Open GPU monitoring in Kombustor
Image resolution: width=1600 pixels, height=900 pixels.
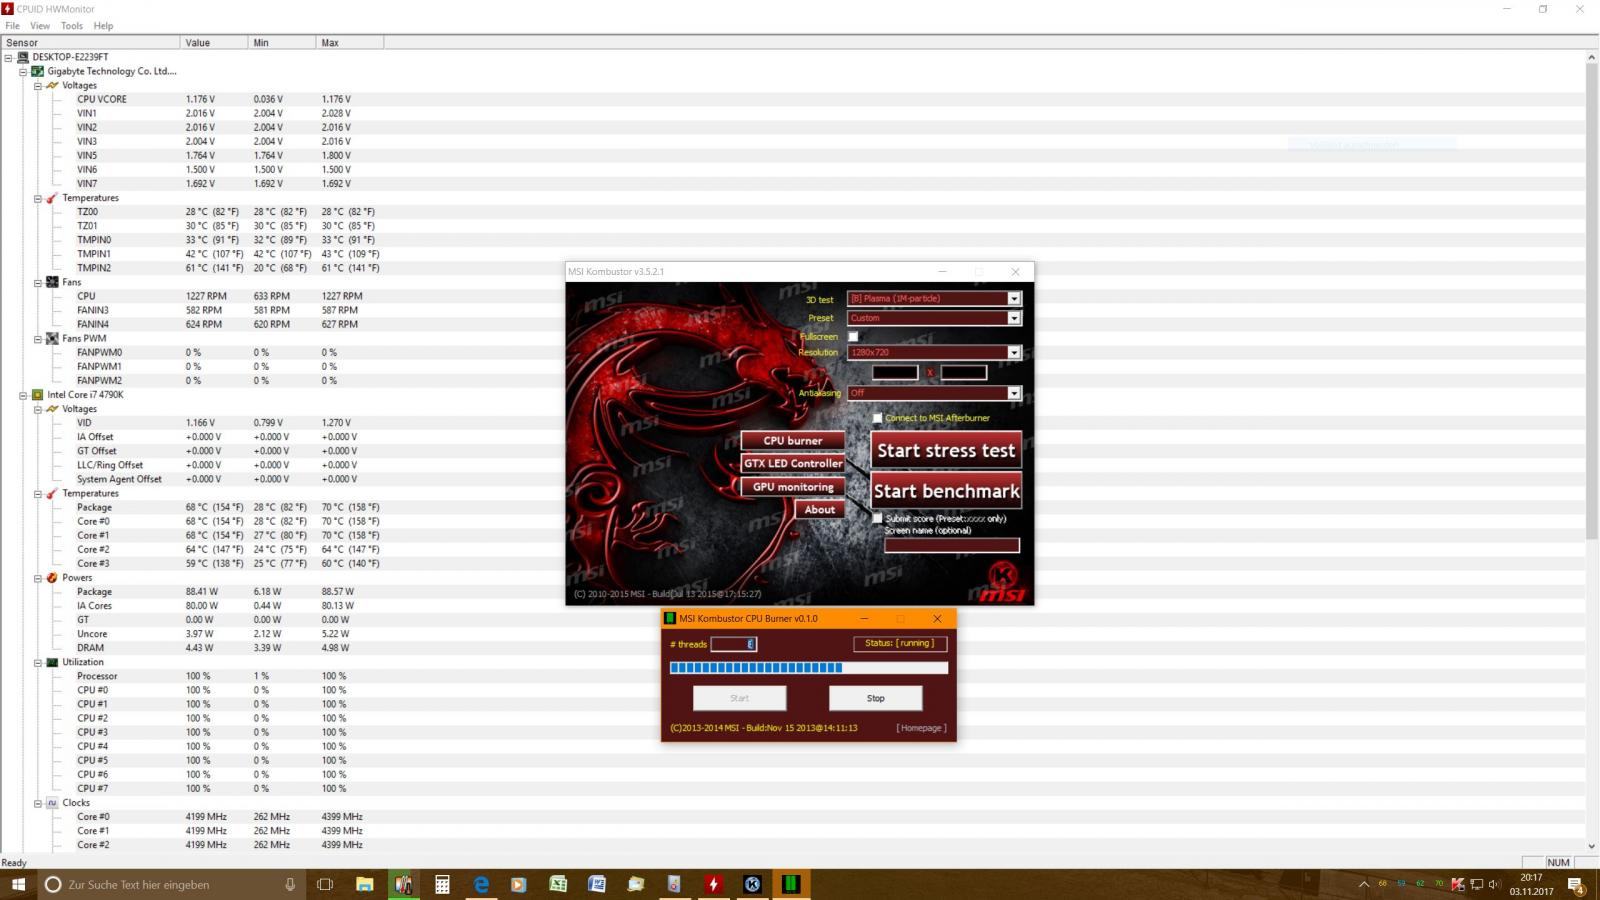pyautogui.click(x=793, y=487)
